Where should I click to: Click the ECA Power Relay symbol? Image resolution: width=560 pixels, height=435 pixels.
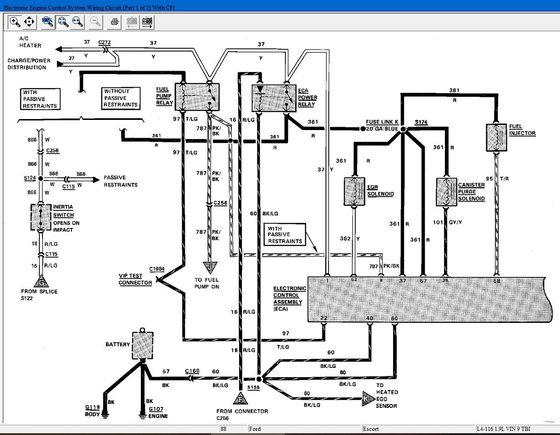pyautogui.click(x=274, y=98)
